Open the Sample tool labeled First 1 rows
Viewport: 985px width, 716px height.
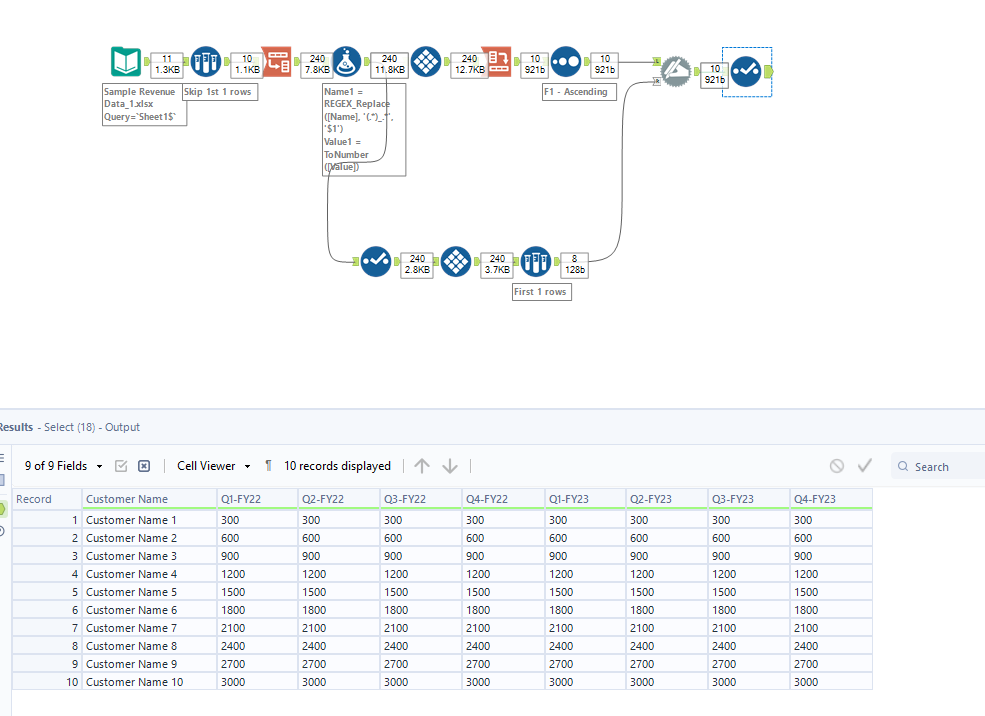pos(536,262)
